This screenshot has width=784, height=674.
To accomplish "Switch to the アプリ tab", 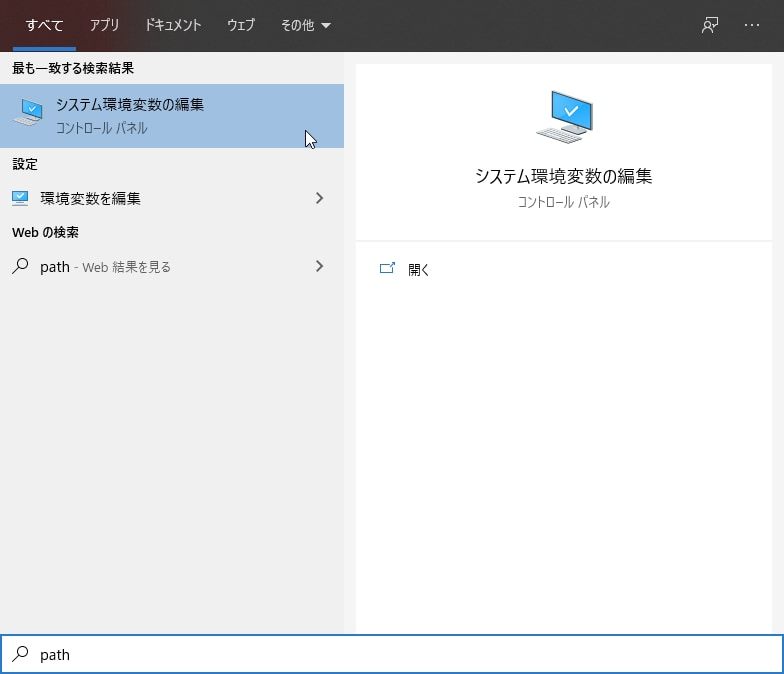I will tap(104, 25).
